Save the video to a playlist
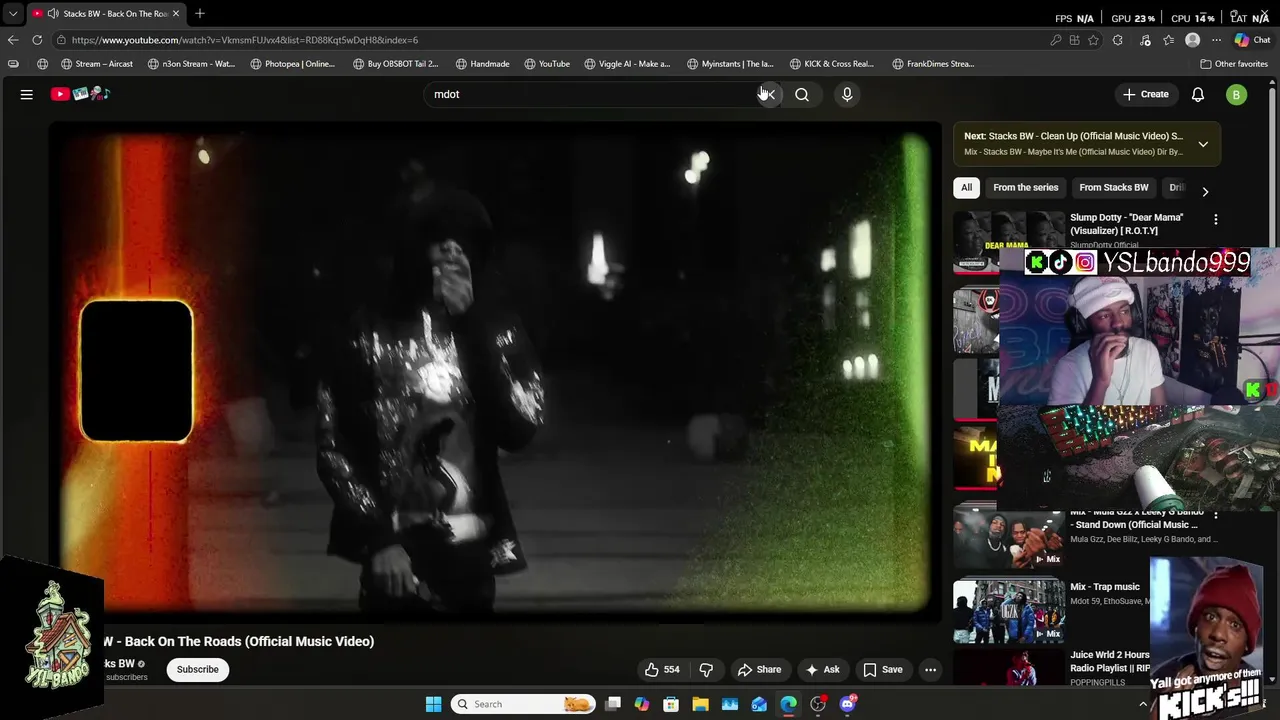 882,670
